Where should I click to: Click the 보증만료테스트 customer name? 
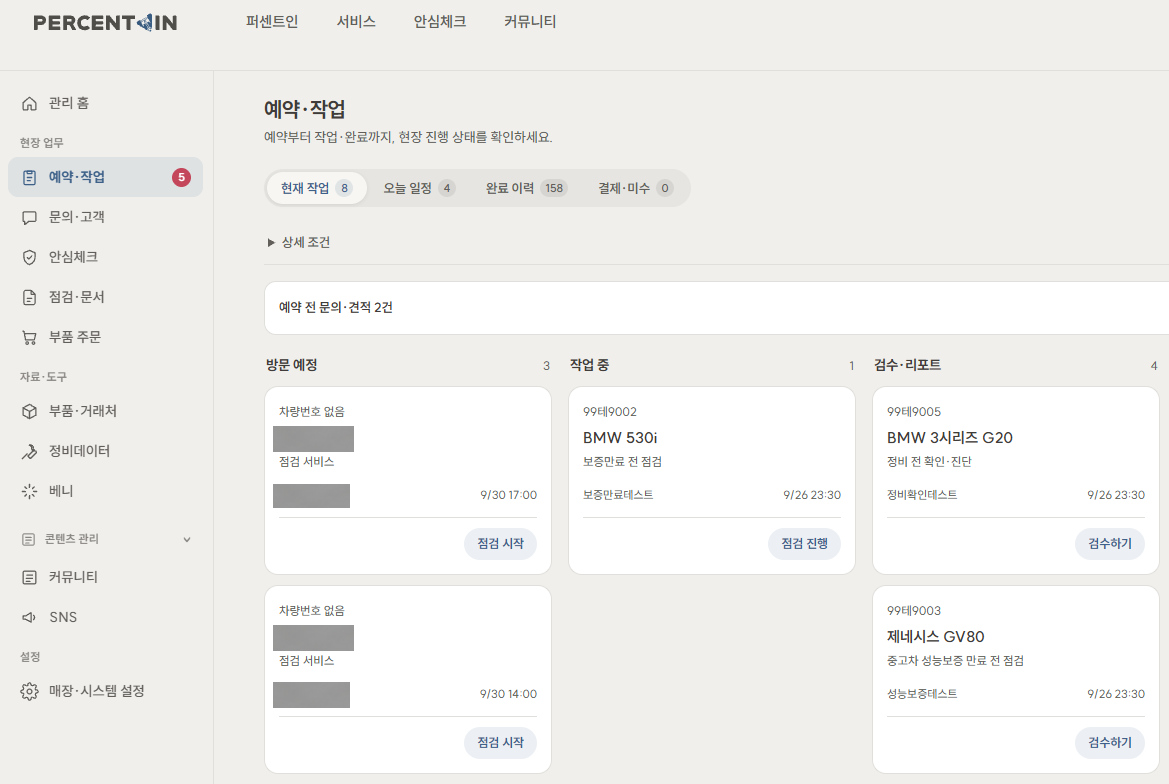618,495
